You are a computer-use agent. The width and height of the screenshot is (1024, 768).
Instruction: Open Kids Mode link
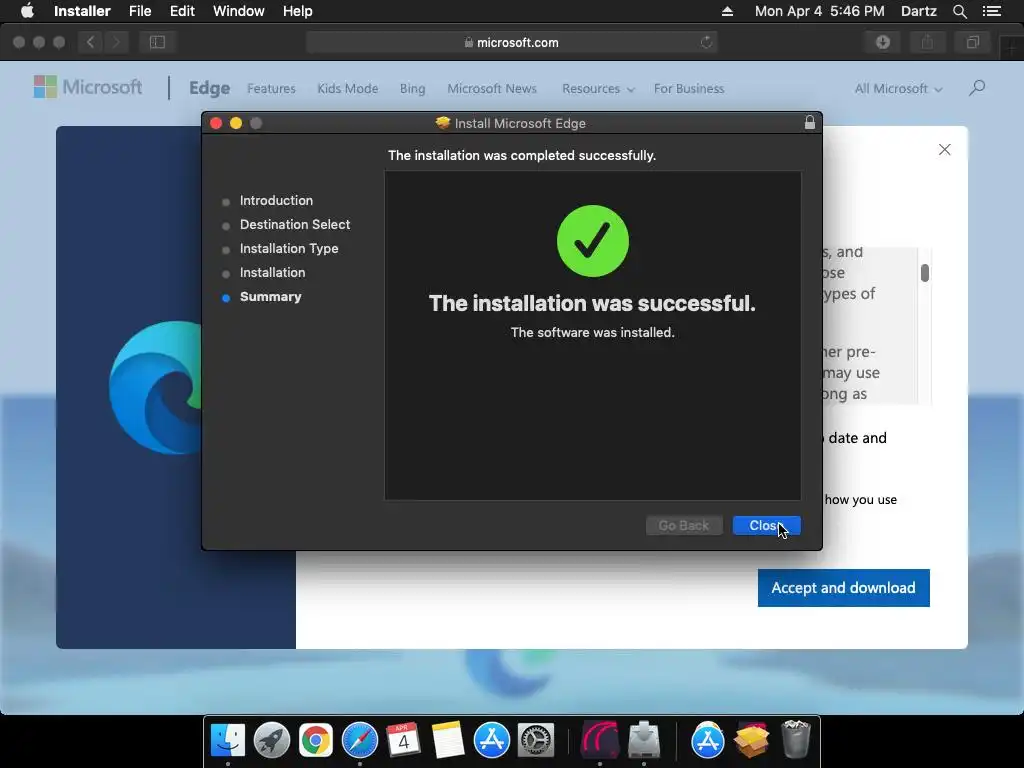(347, 89)
